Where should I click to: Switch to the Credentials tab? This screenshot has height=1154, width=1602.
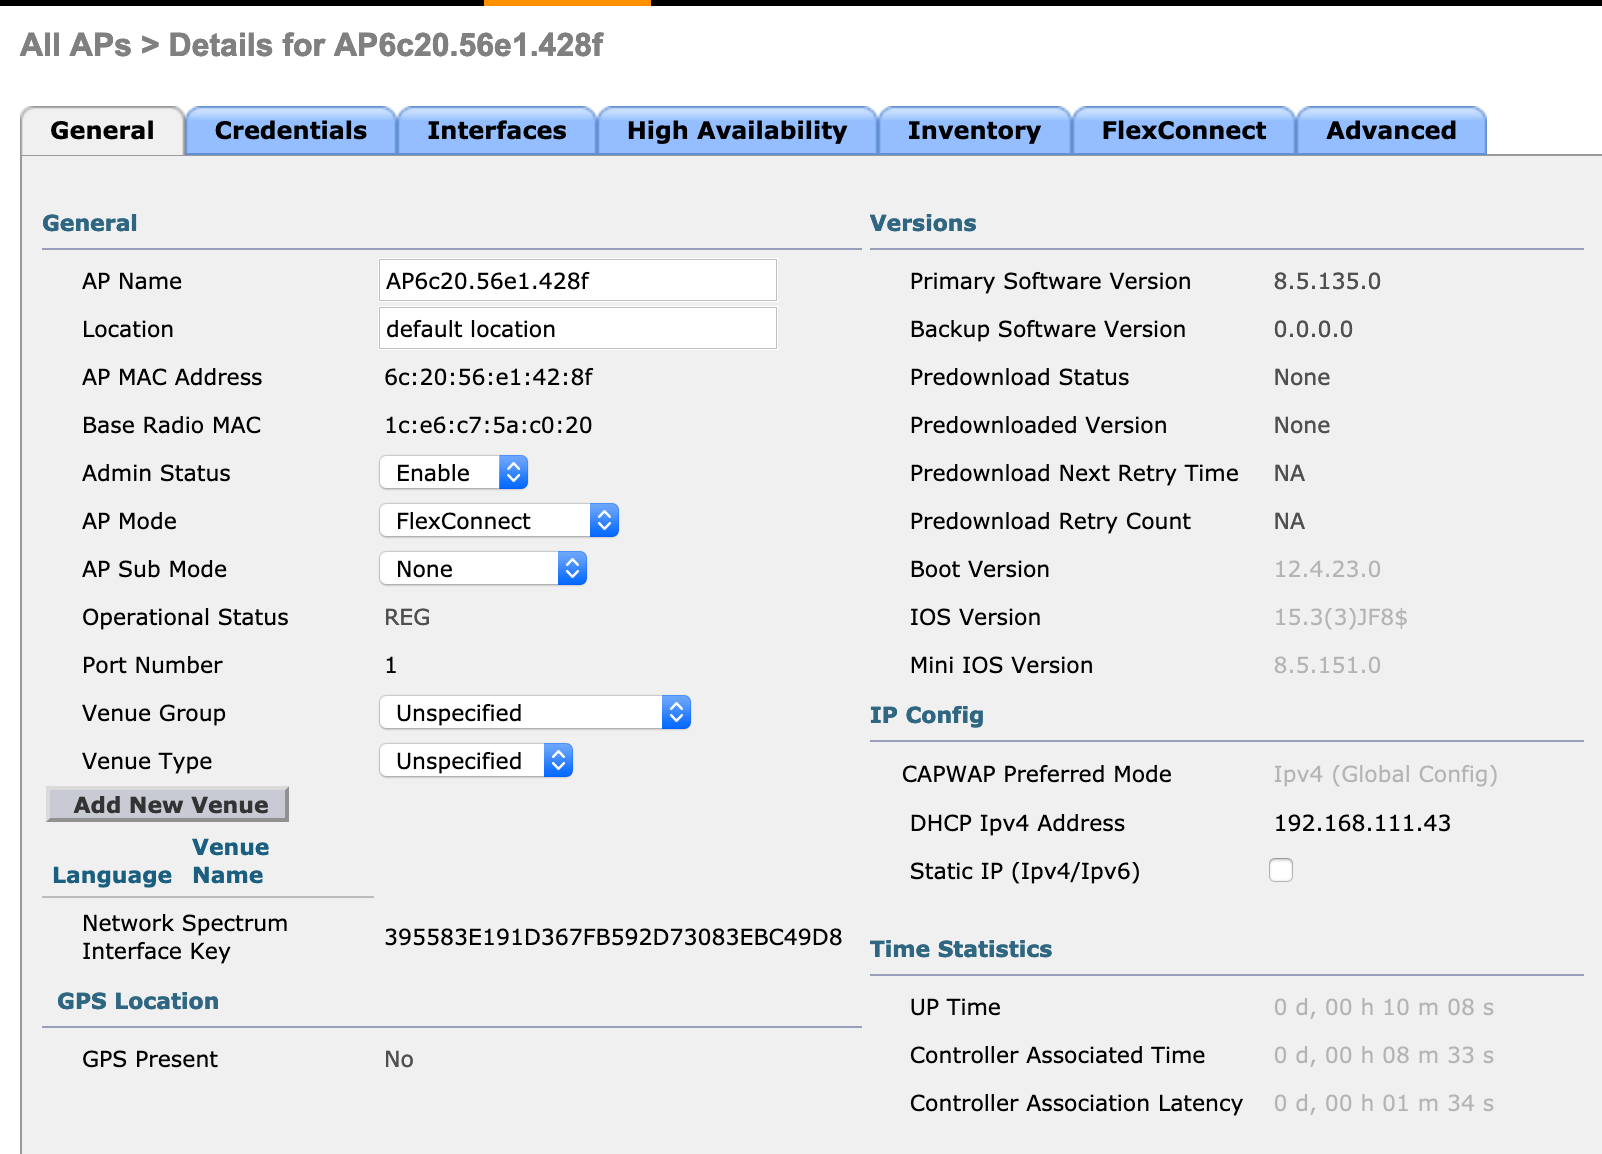point(290,130)
